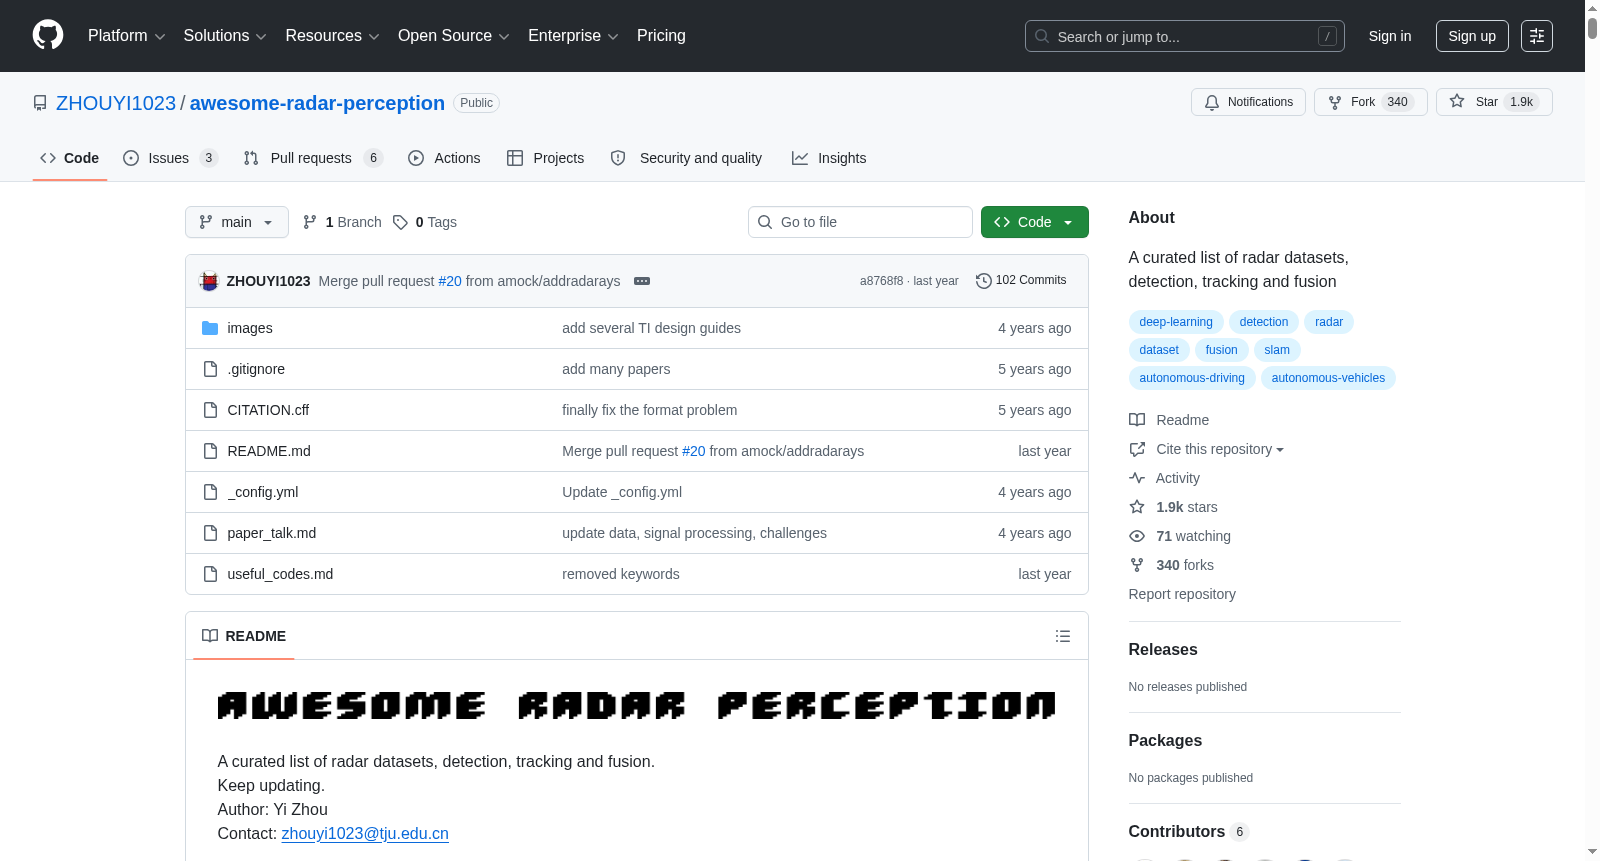1600x861 pixels.
Task: Open the Resources menu
Action: tap(332, 36)
